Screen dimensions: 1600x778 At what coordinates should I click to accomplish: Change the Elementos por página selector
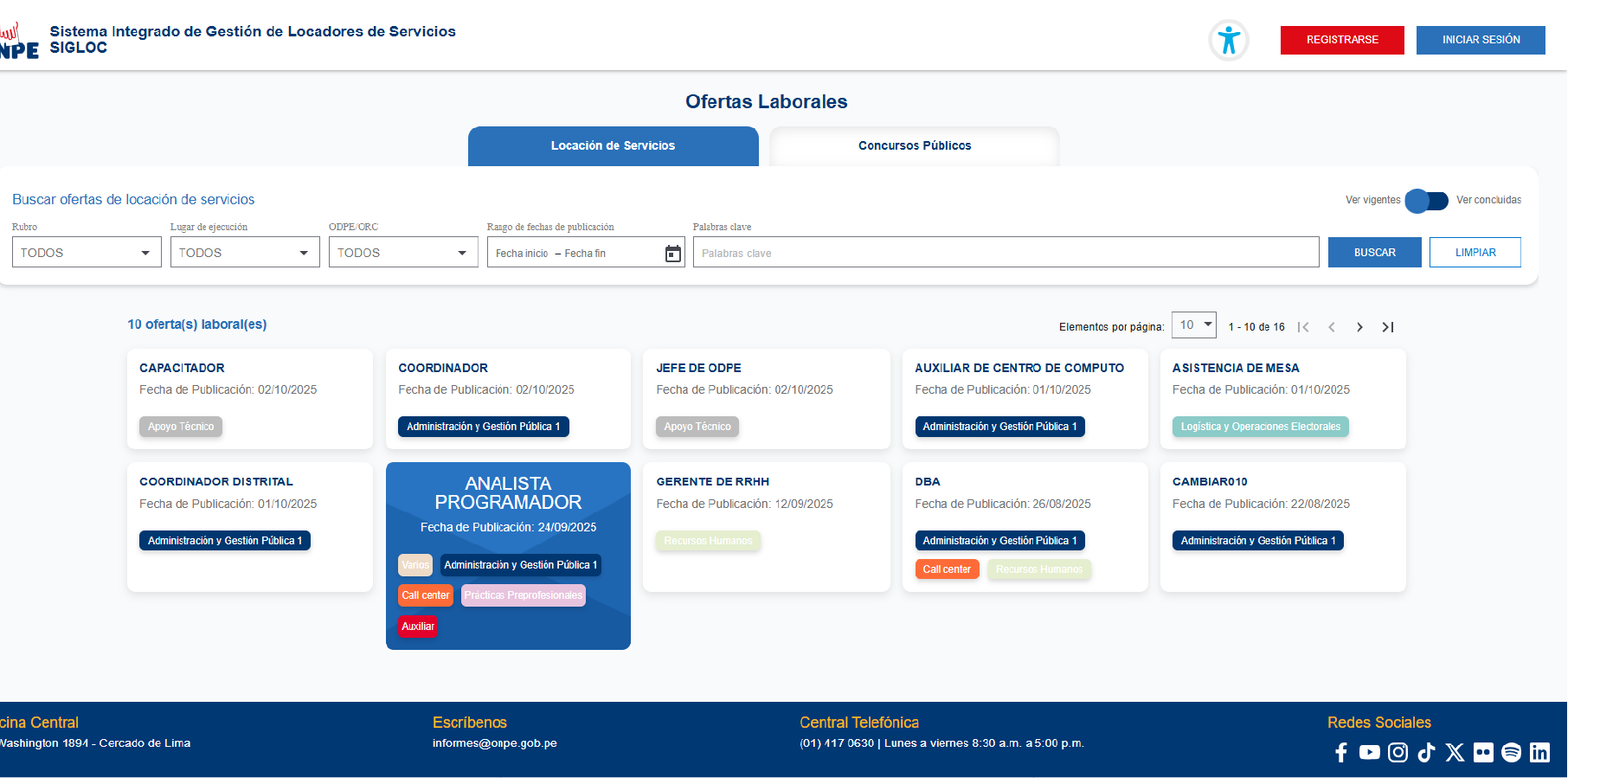pos(1194,325)
